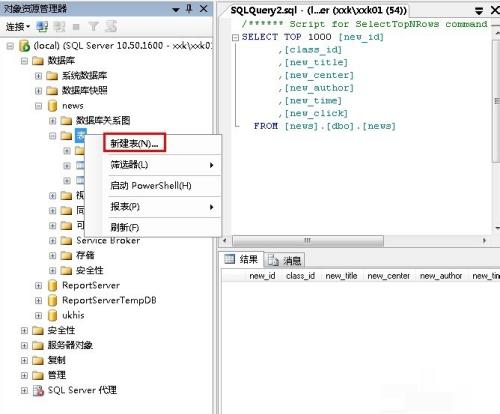Click the filter funnel icon in toolbar
This screenshot has width=500, height=414.
[x=93, y=26]
